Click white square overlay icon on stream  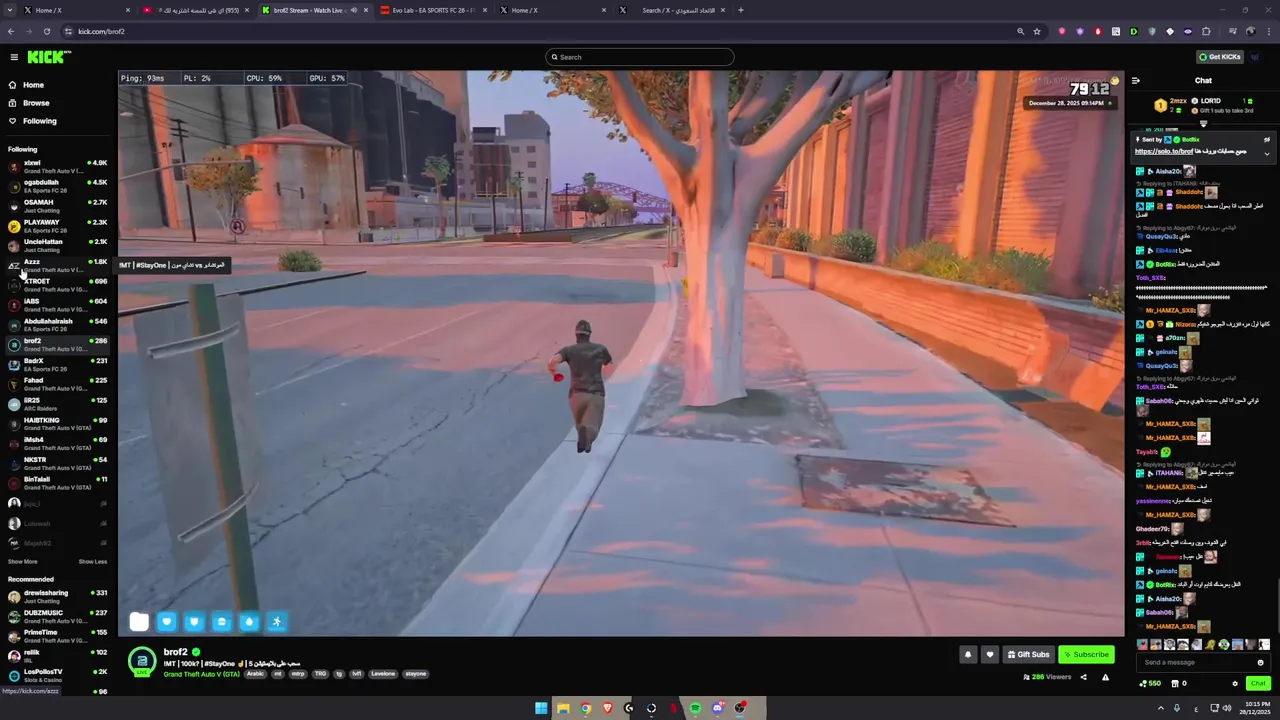coord(139,622)
